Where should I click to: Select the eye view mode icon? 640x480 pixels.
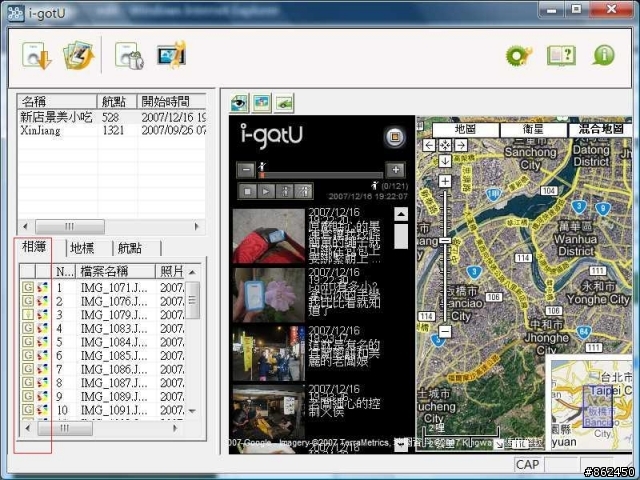[x=239, y=103]
